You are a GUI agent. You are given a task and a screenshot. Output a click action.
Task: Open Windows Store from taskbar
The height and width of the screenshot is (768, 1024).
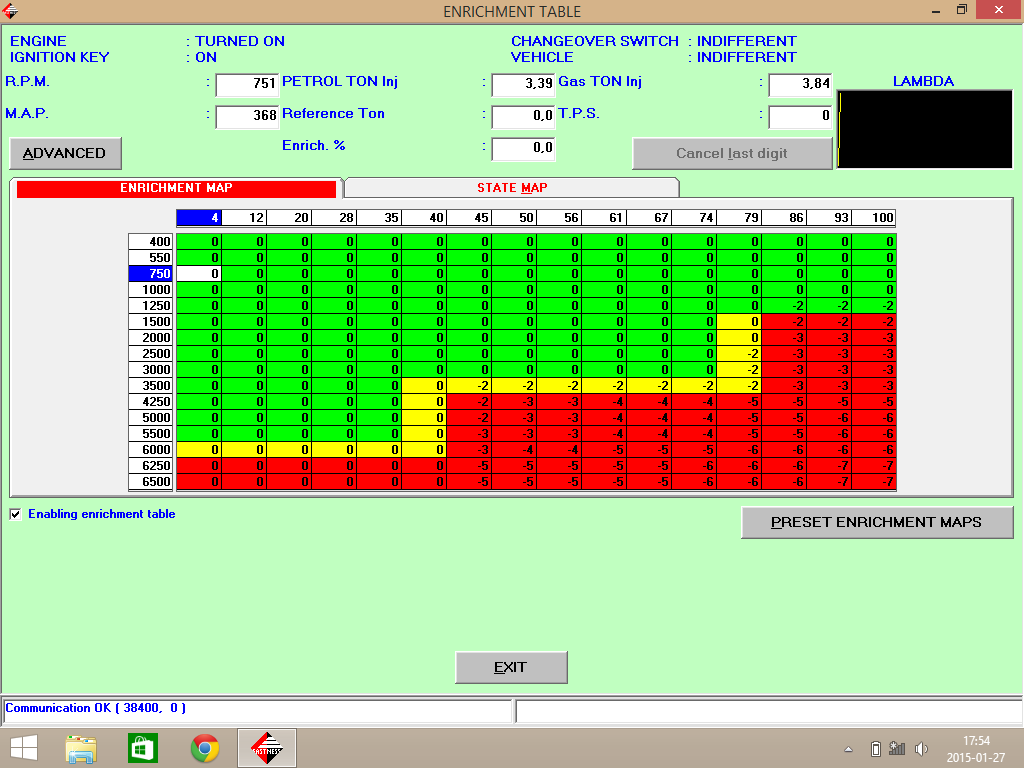(x=143, y=748)
